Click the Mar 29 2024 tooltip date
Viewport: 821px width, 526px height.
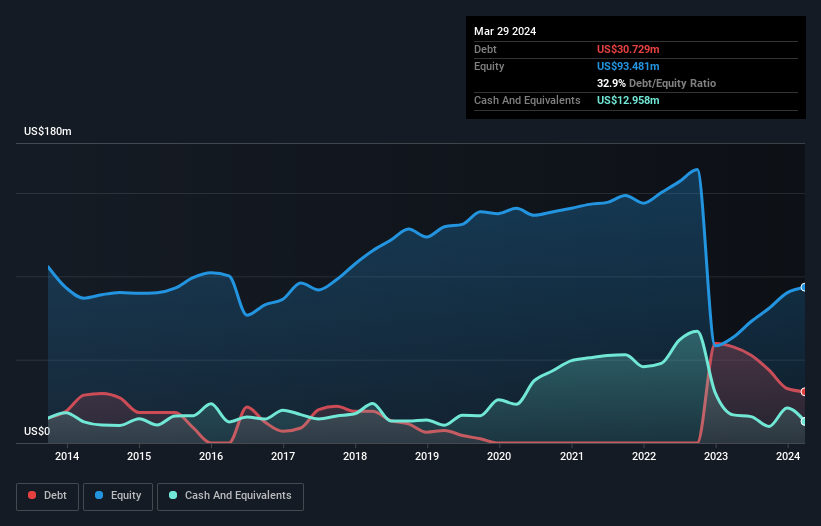(505, 31)
